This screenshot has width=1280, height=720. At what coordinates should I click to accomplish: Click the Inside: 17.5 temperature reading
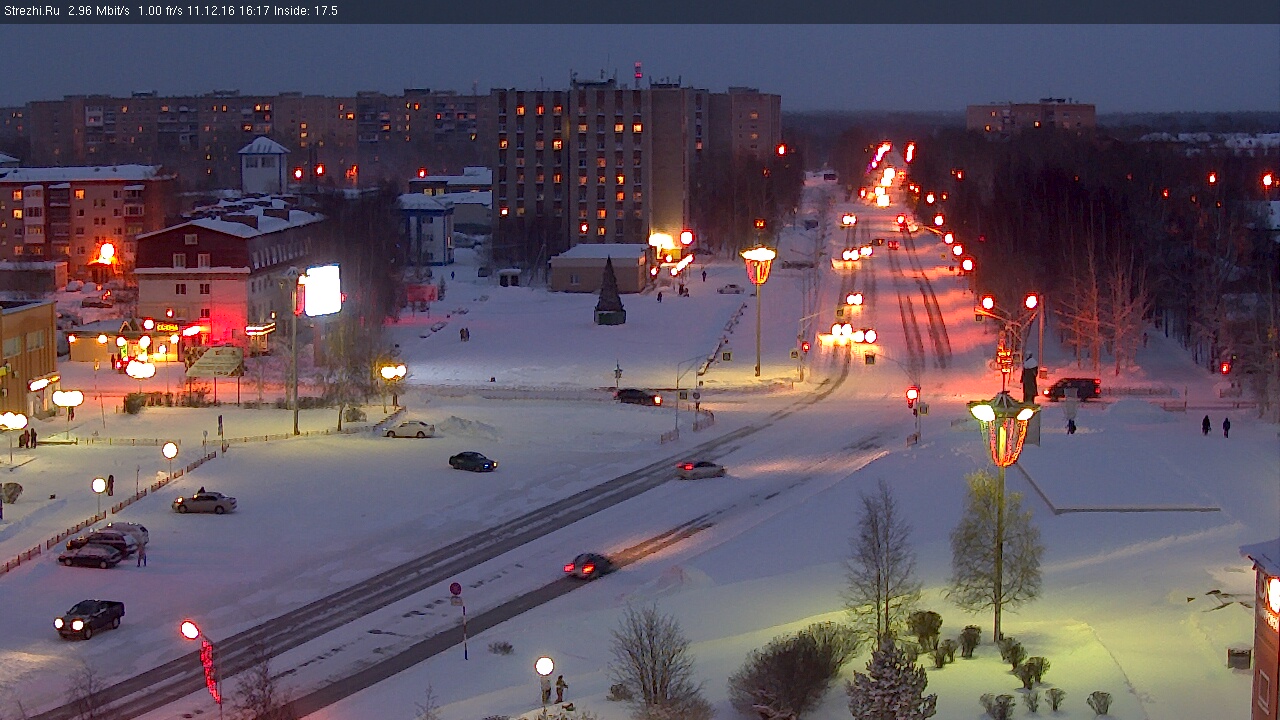[305, 11]
